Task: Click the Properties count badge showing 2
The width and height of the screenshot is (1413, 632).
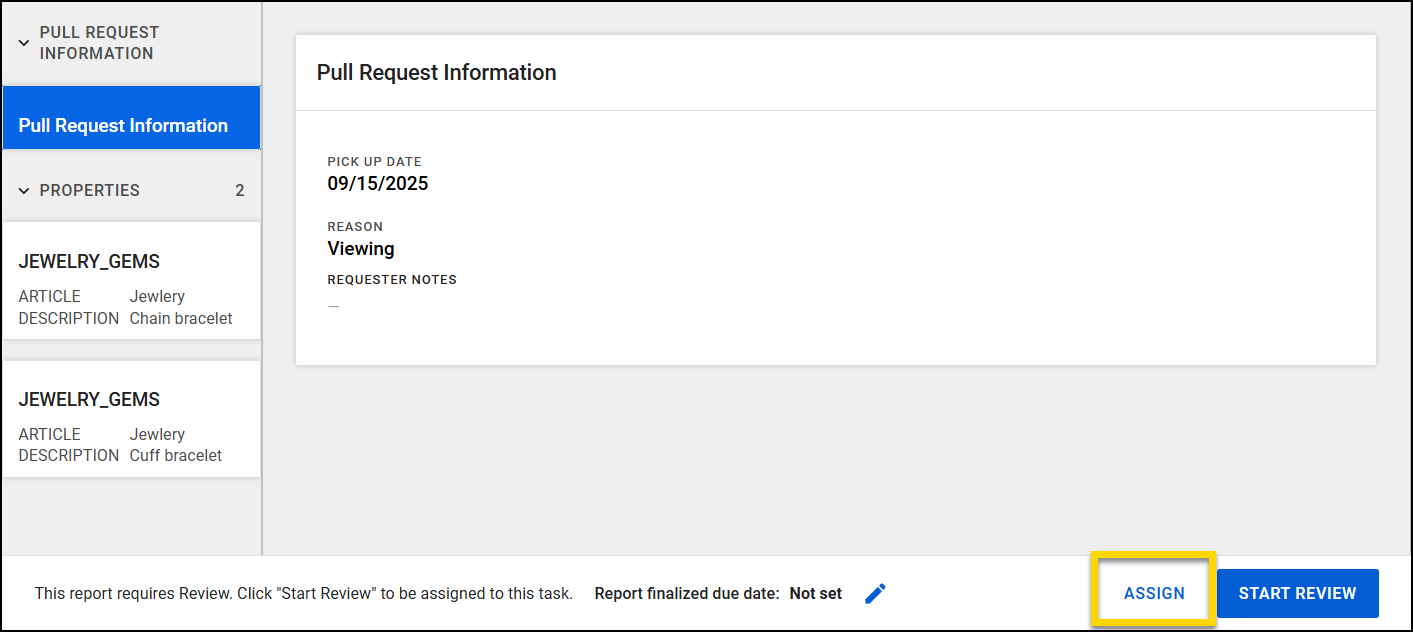Action: 239,190
